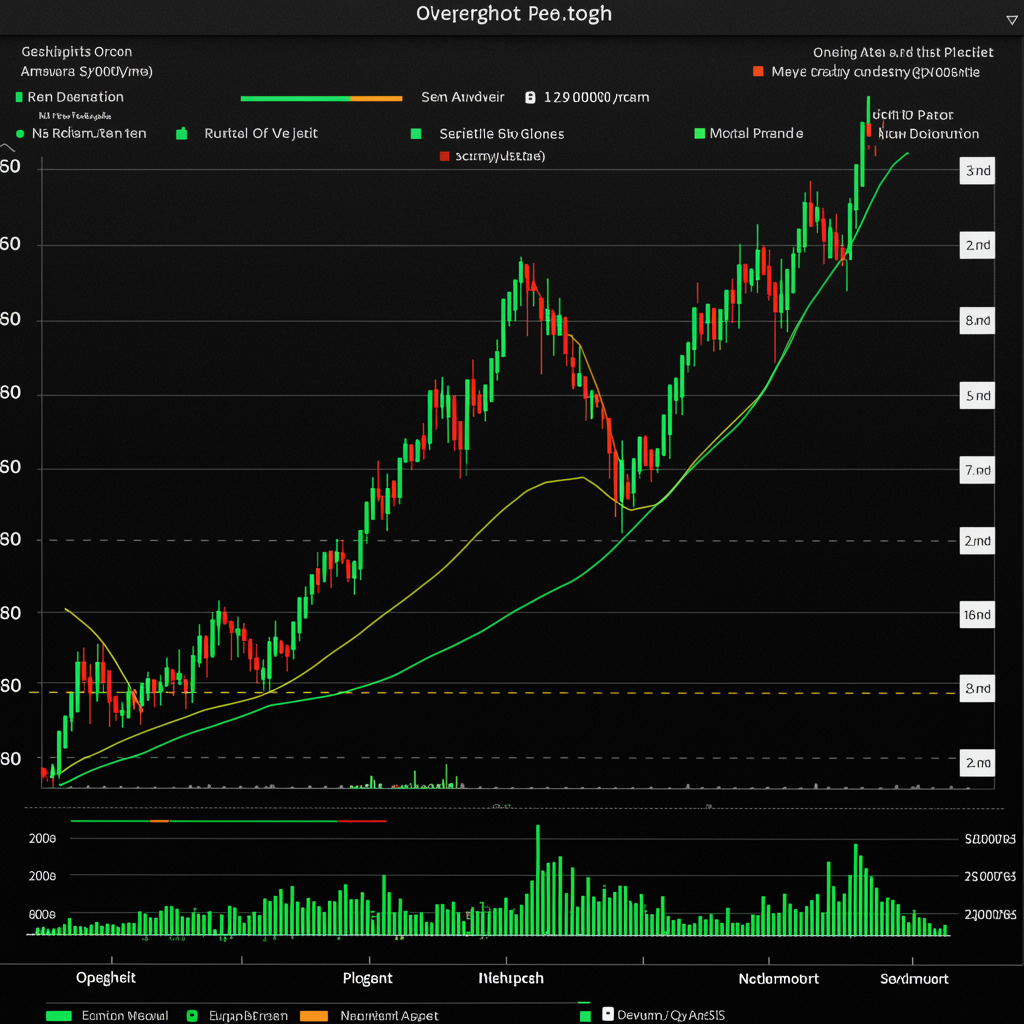Click the green dot icon beside 'Eugan bErrean'

click(x=192, y=1016)
